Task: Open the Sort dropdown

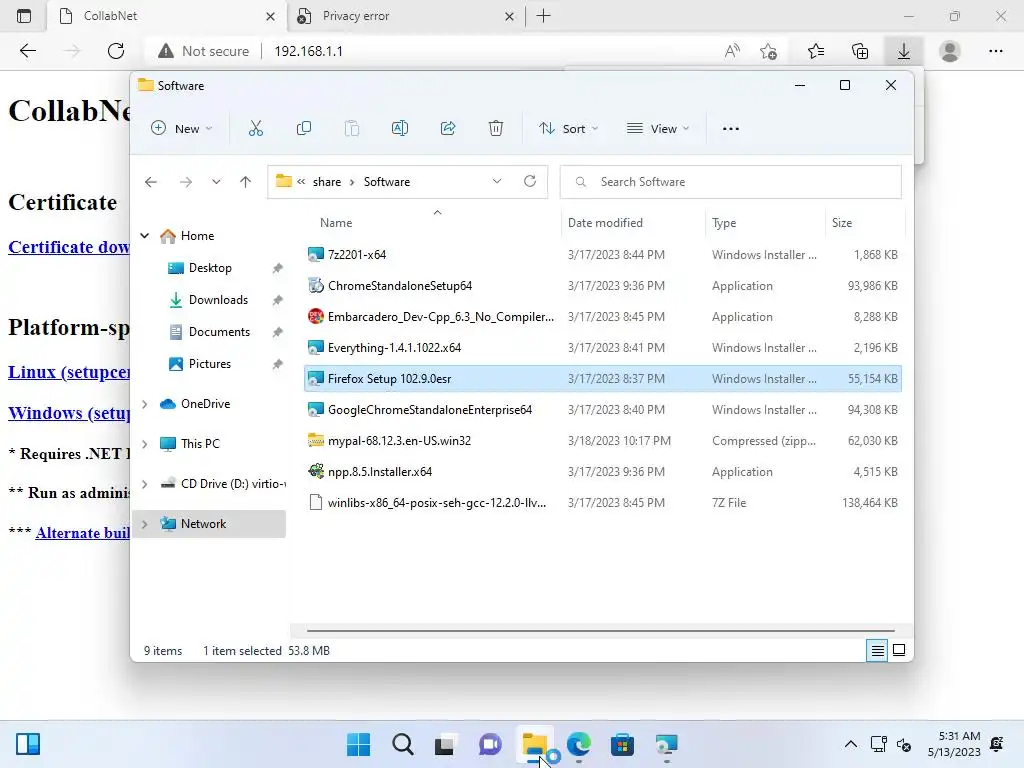Action: pos(568,129)
